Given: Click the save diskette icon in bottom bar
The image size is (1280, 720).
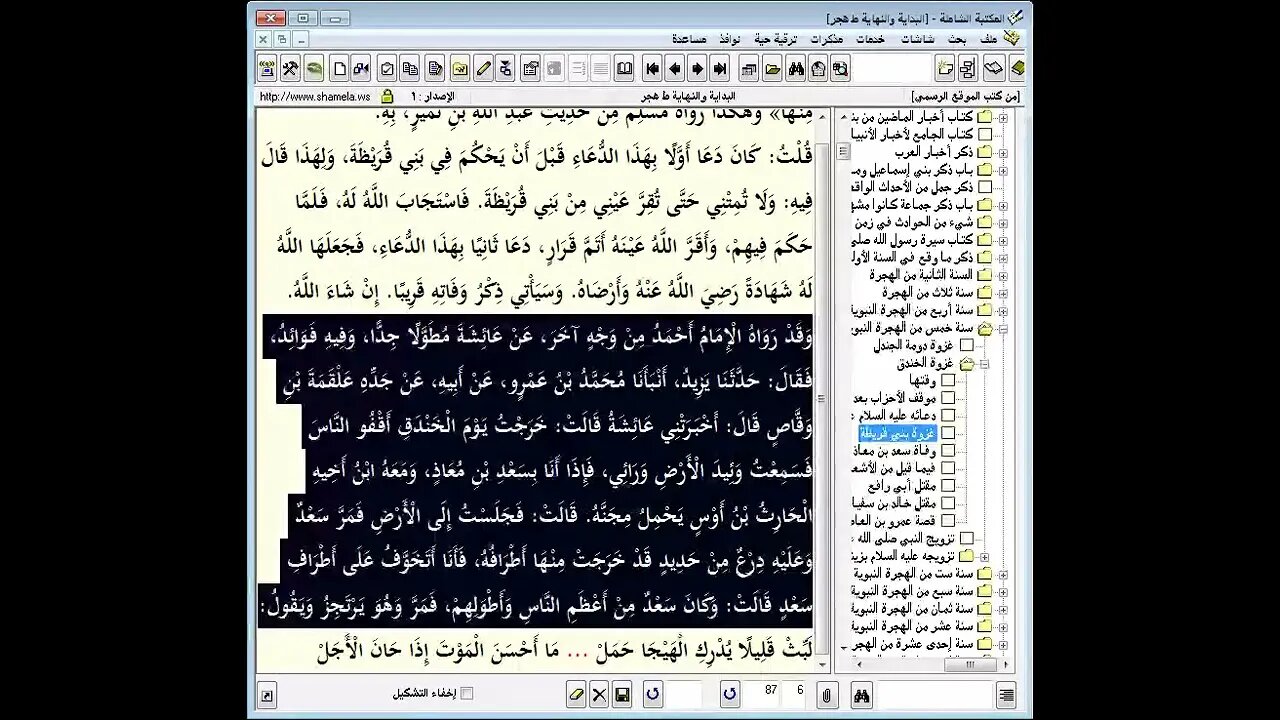Looking at the screenshot, I should click(x=622, y=694).
